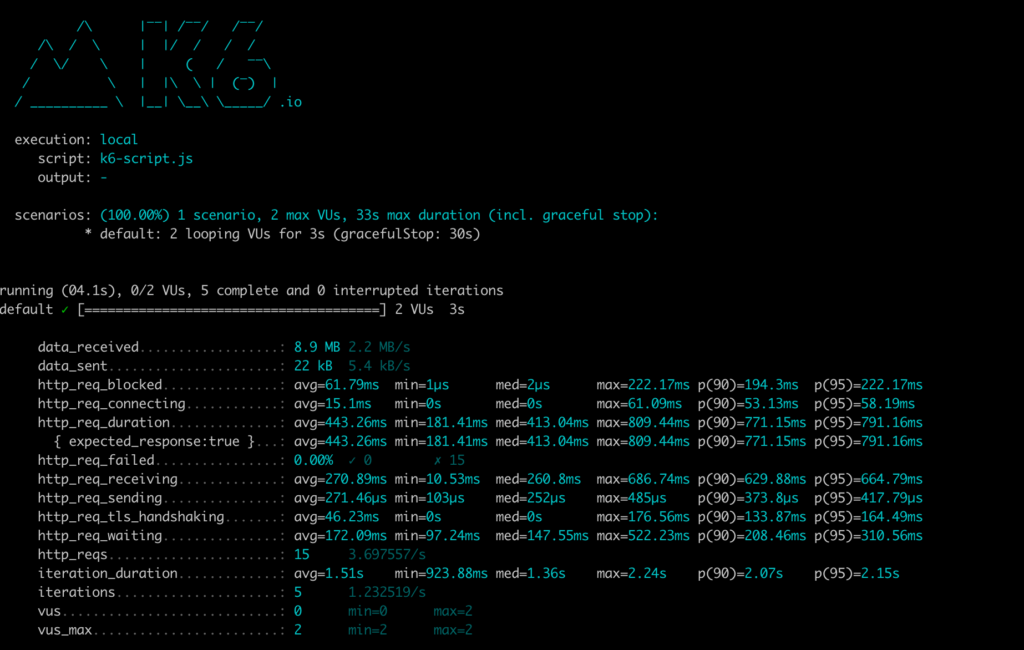Click http_req_connecting 'p(95)=58.19ms'
1024x650 pixels.
[x=864, y=404]
